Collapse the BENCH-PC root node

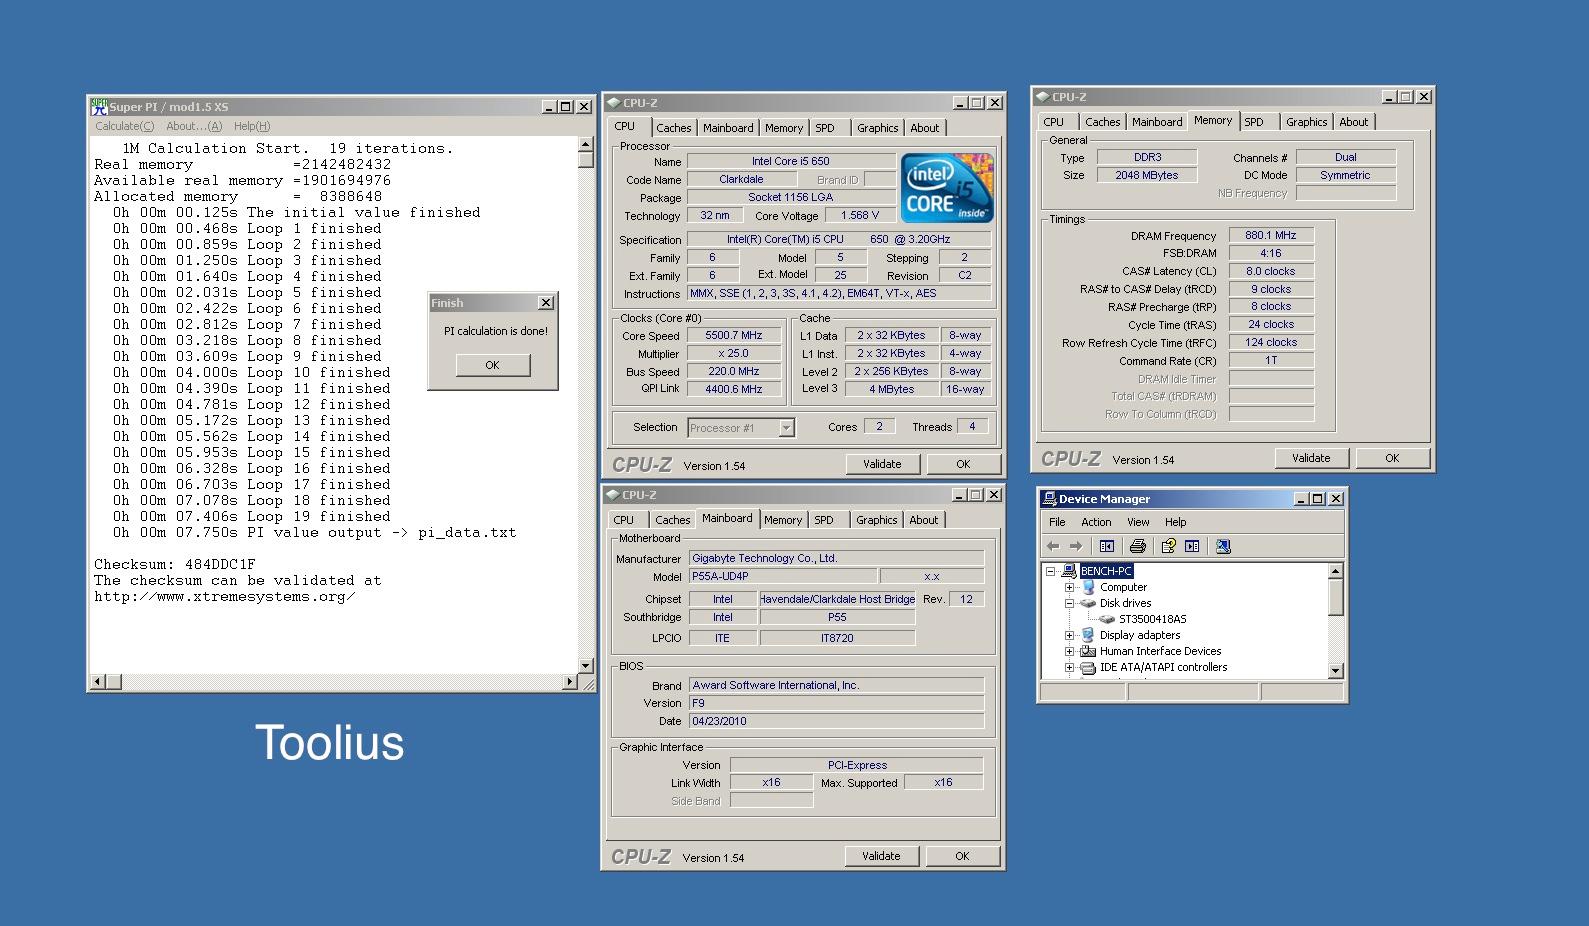(x=1051, y=571)
